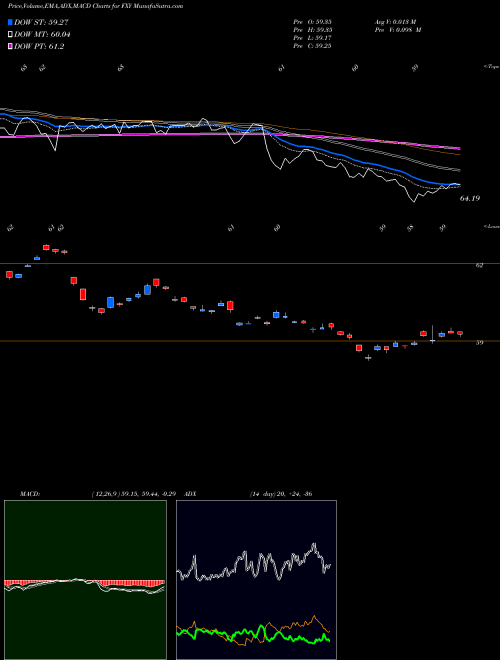Click the 'Pre V: 0.098 M' volume text

pyautogui.click(x=398, y=30)
